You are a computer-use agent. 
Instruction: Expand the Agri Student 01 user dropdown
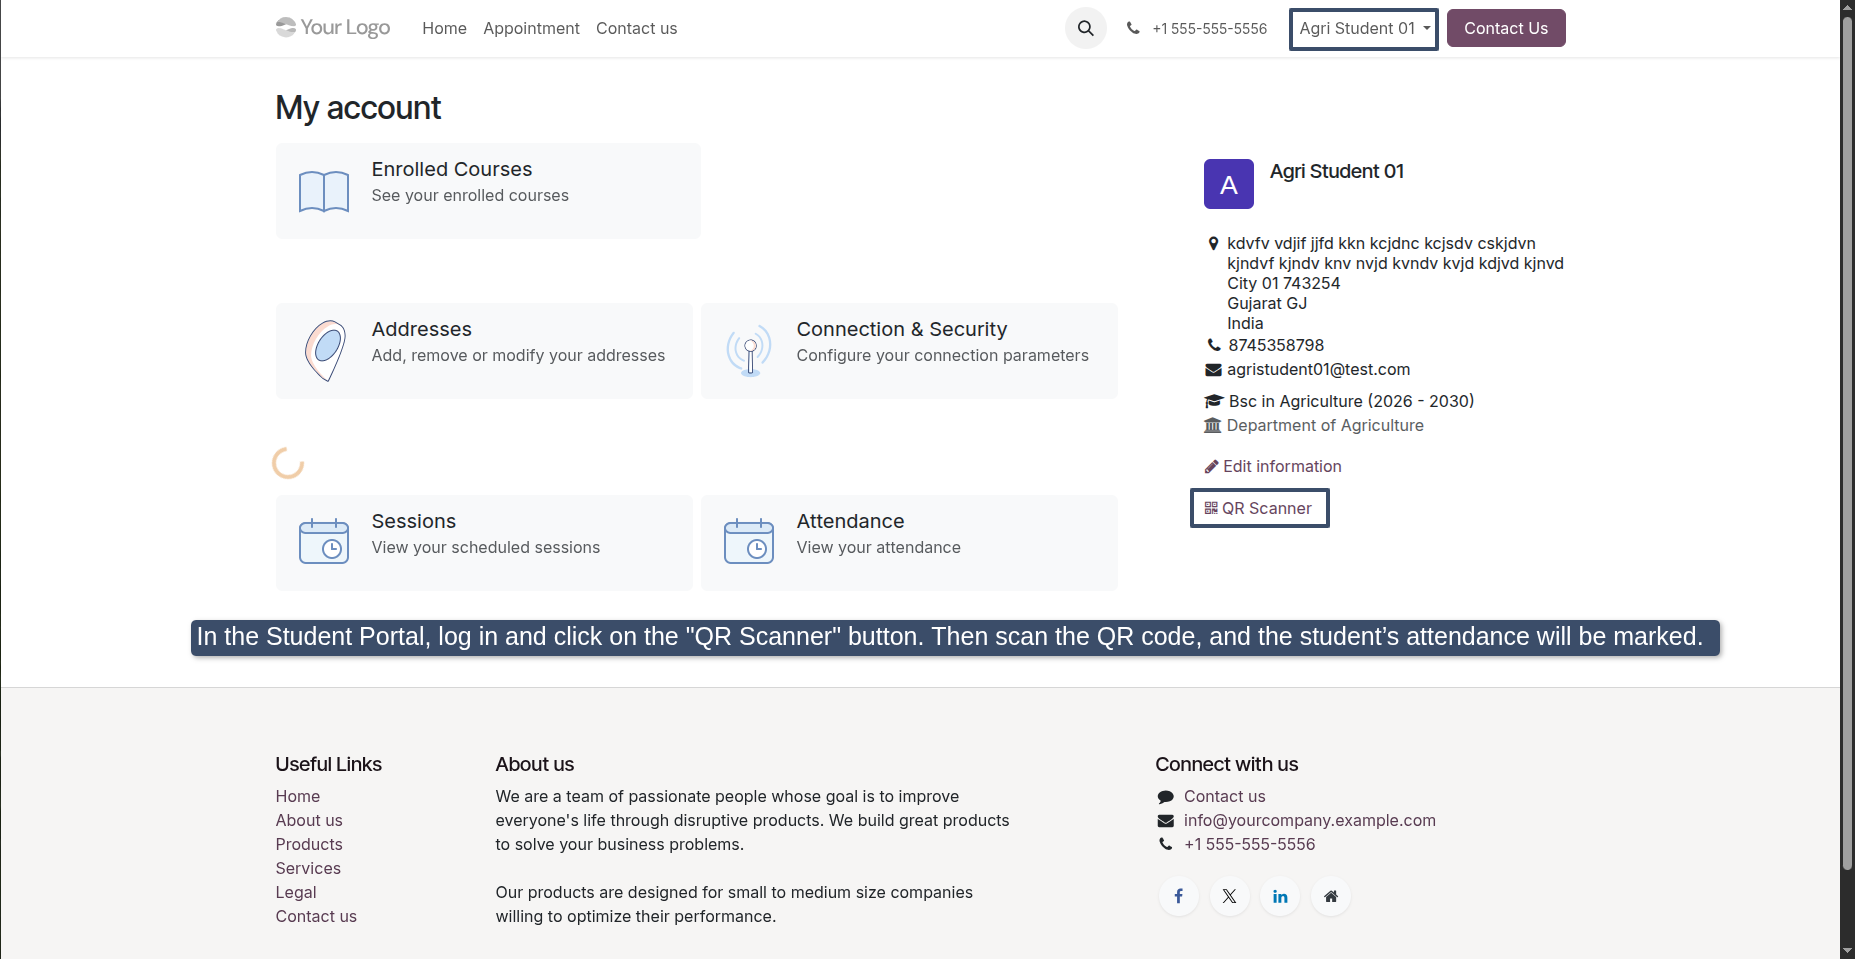[x=1364, y=29]
